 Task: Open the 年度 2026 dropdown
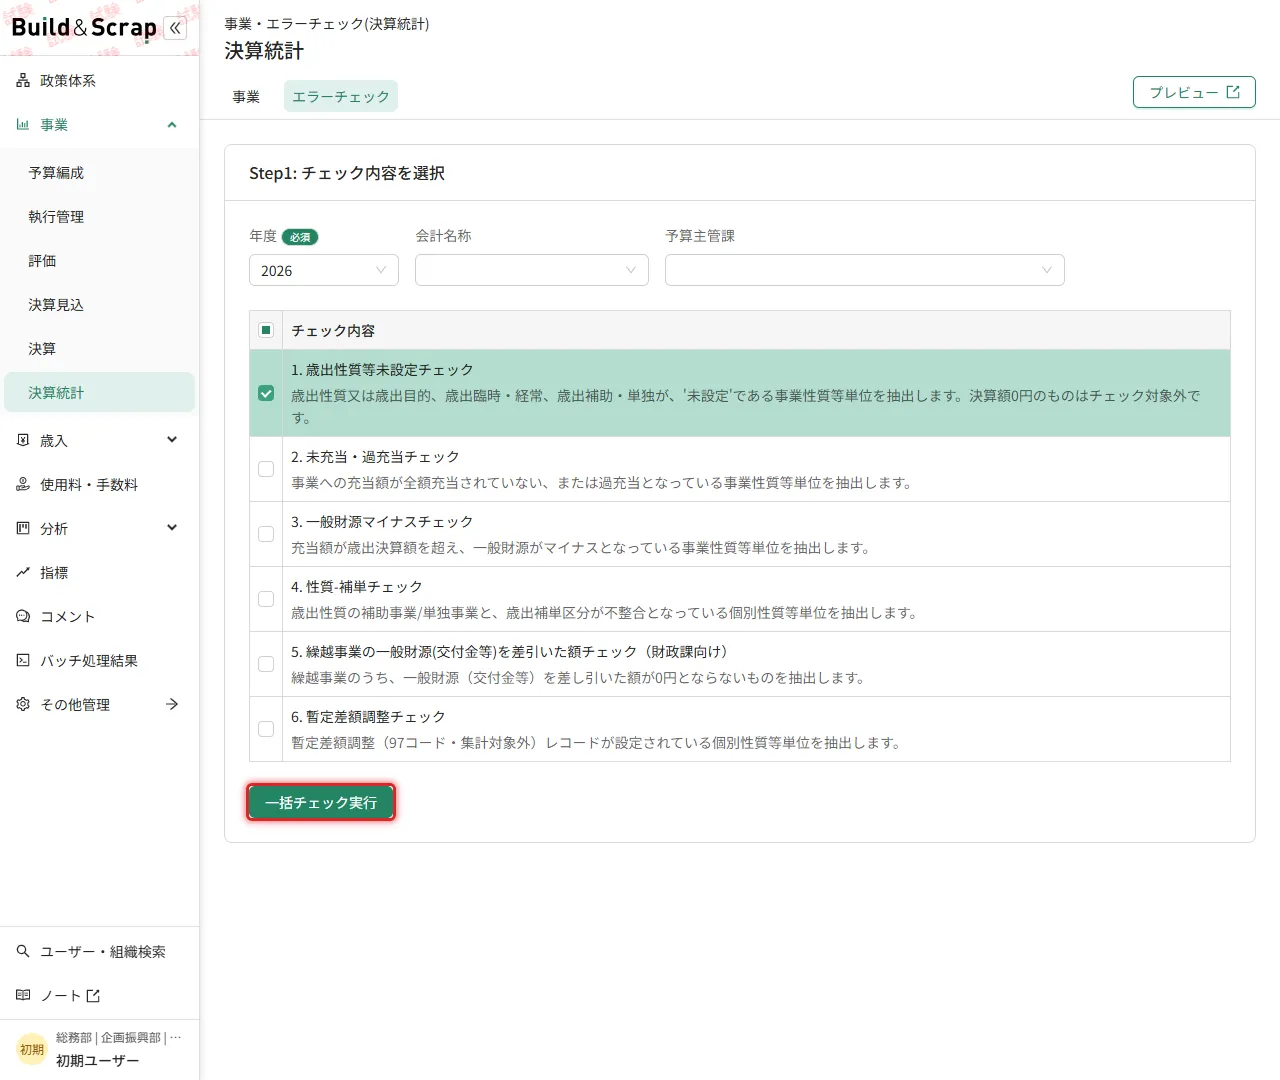pyautogui.click(x=324, y=270)
